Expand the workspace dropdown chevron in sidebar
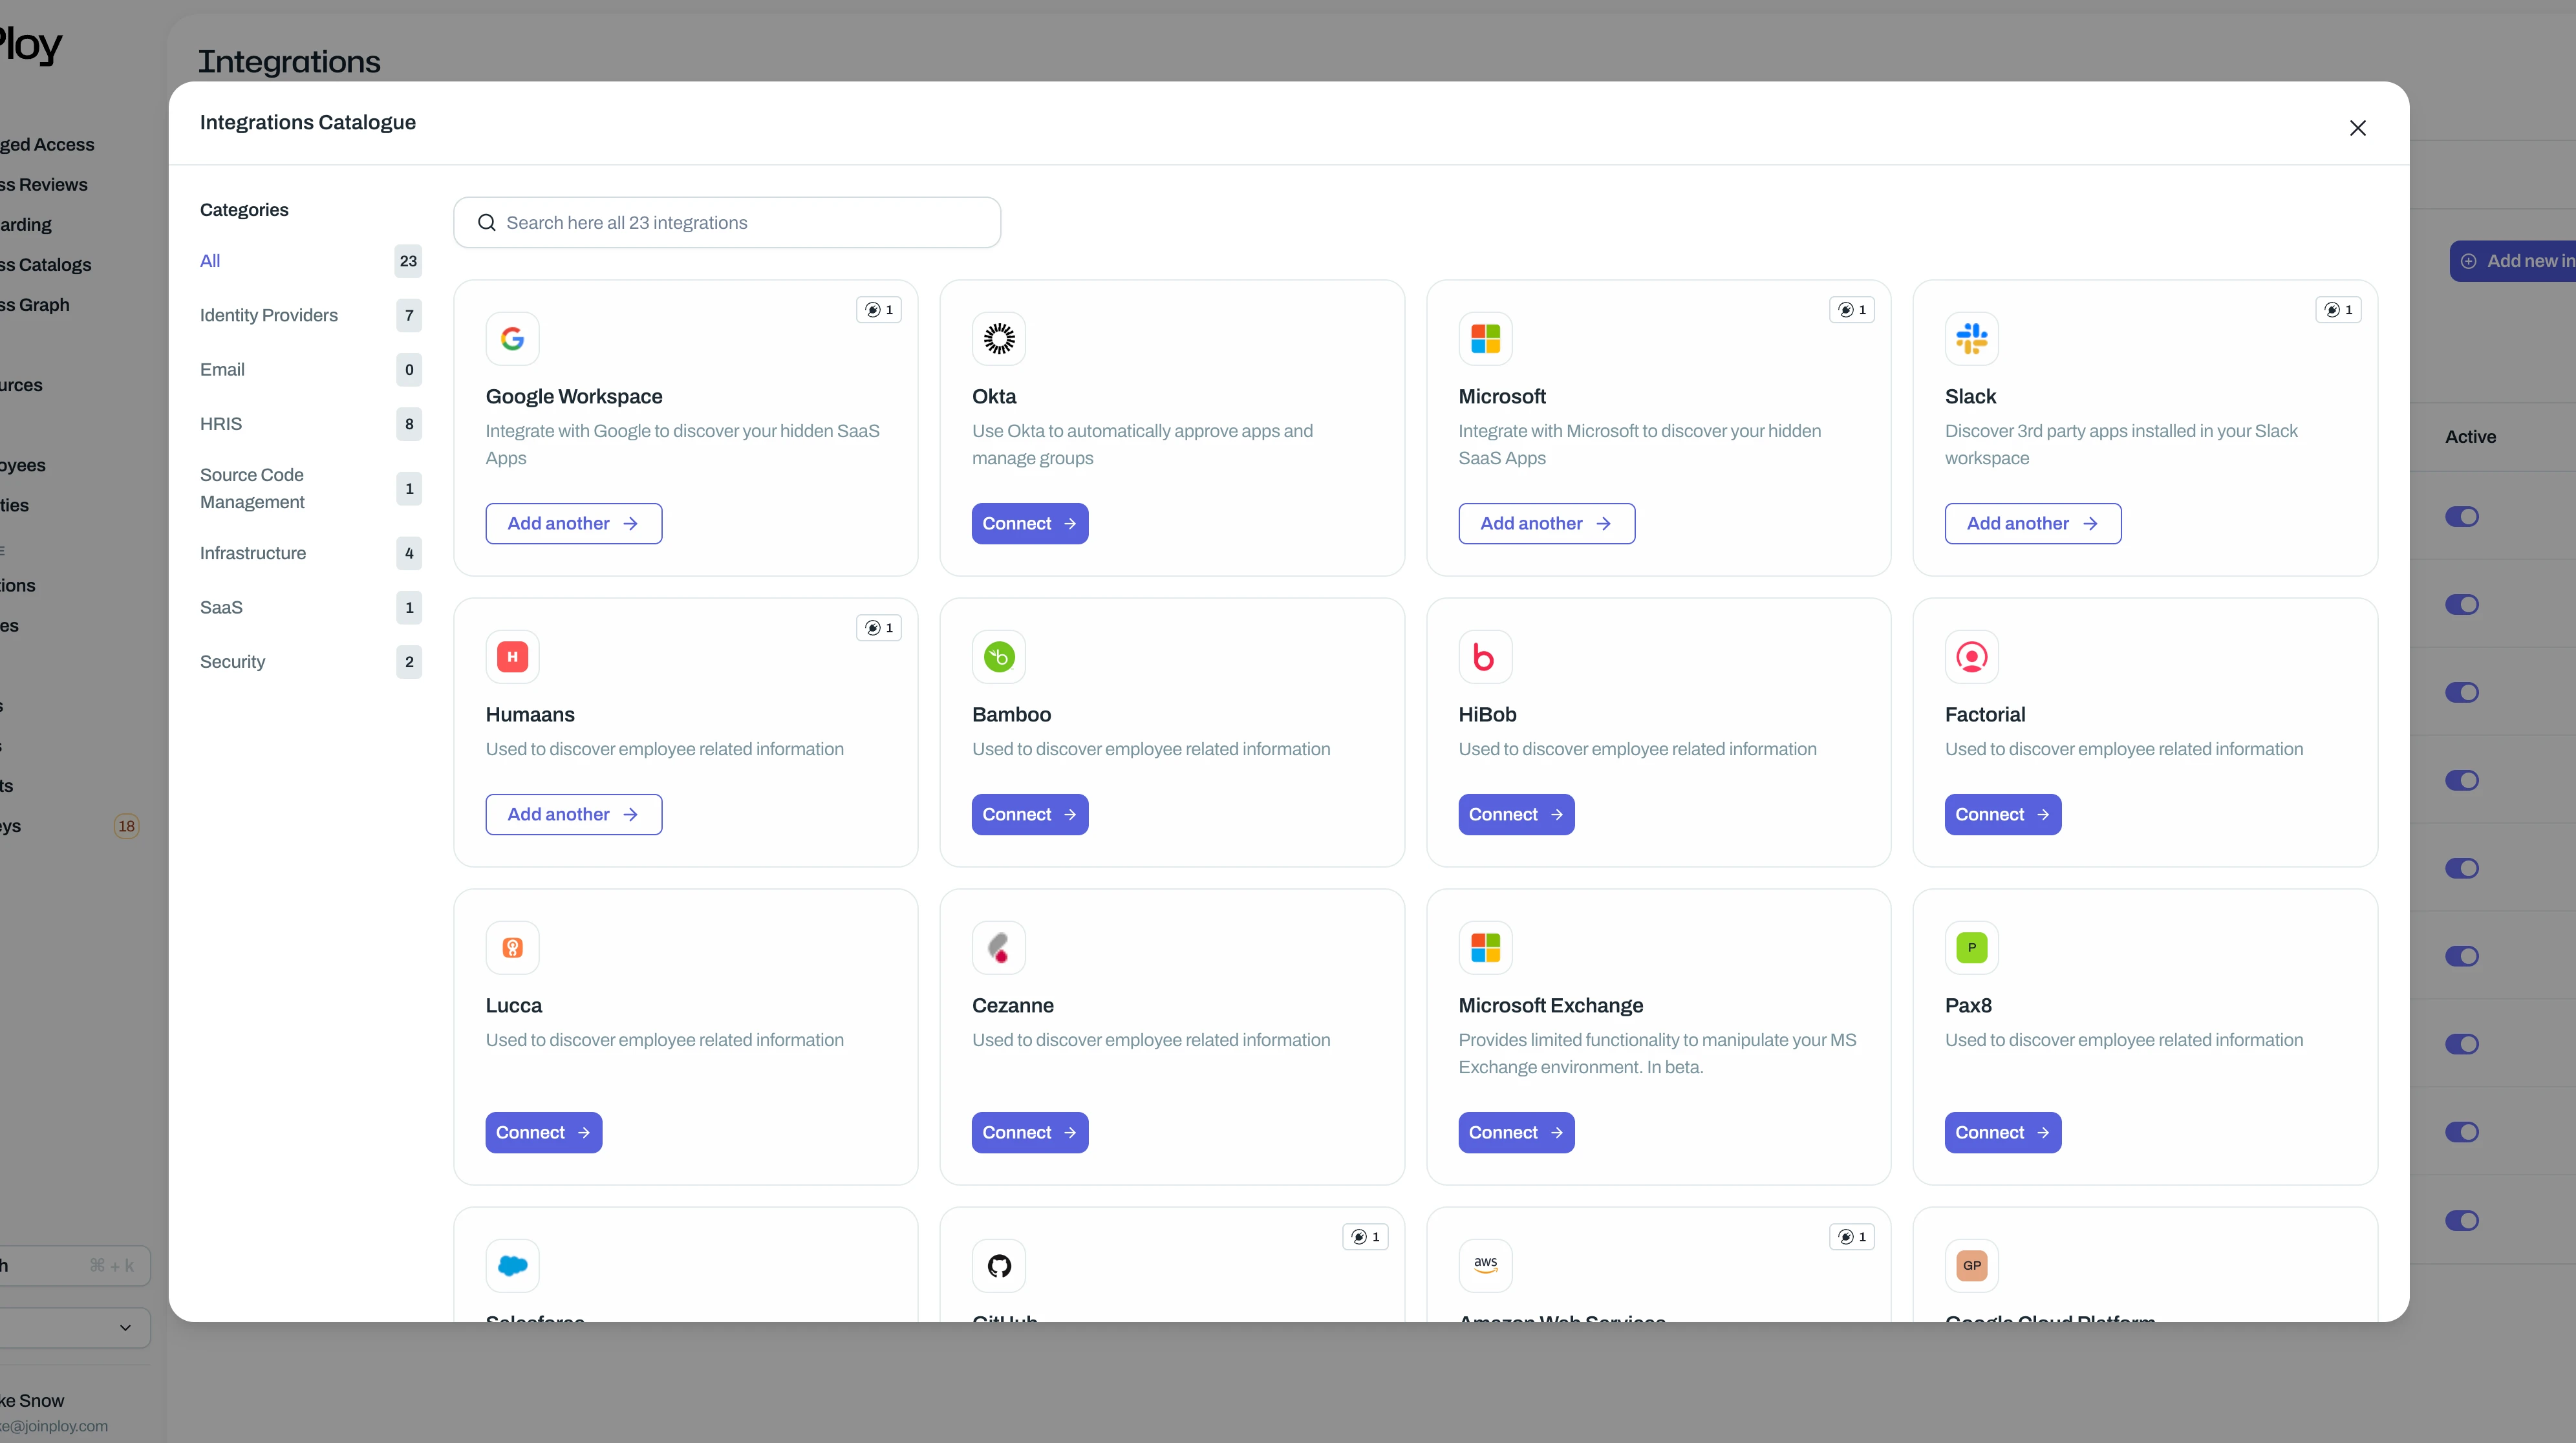The width and height of the screenshot is (2576, 1443). [x=125, y=1328]
